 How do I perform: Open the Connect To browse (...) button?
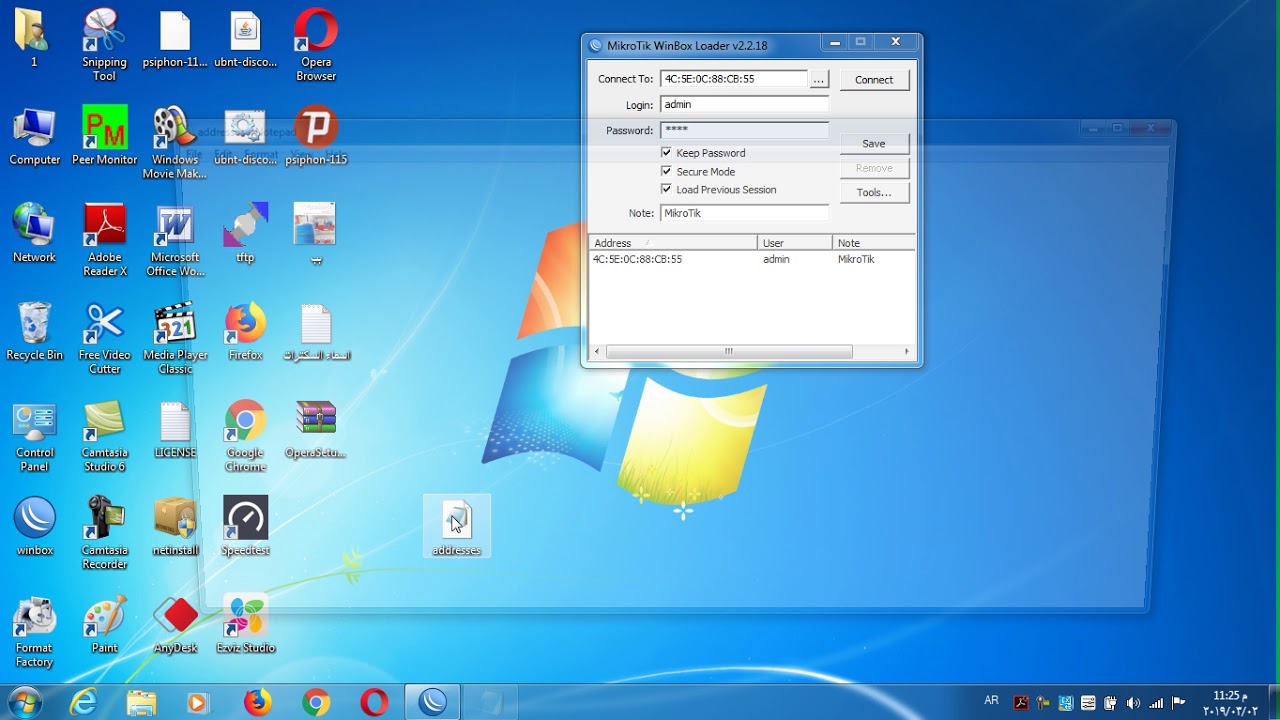click(x=819, y=79)
